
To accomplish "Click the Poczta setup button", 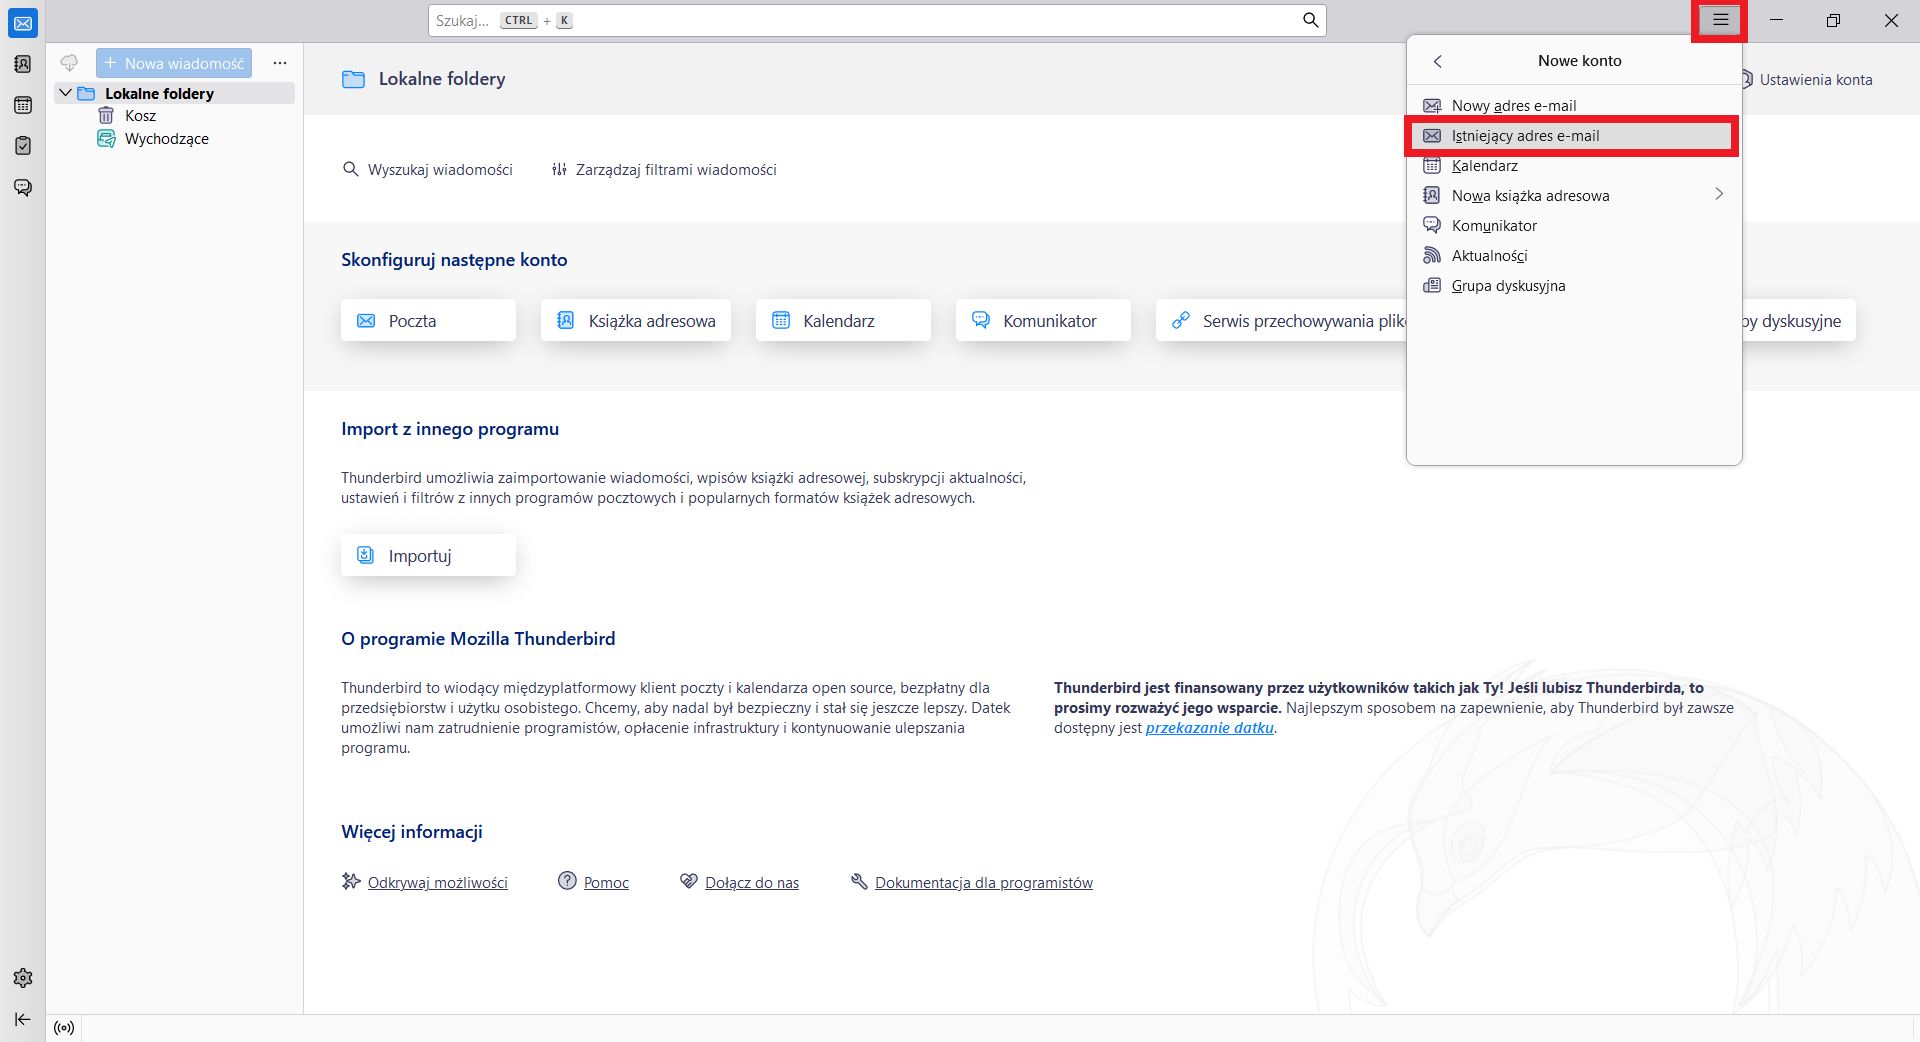I will click(428, 320).
